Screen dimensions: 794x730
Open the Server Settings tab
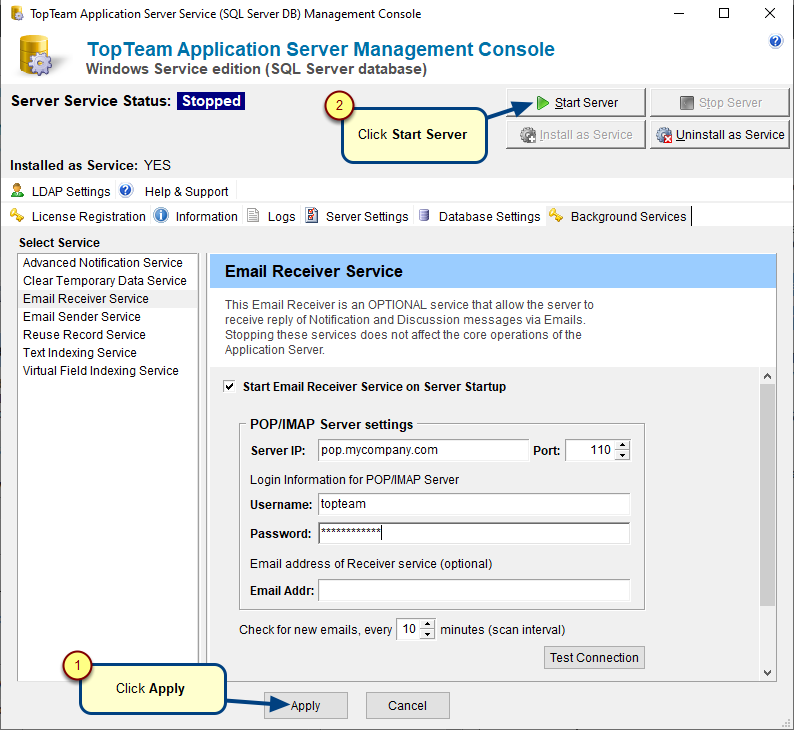[357, 216]
